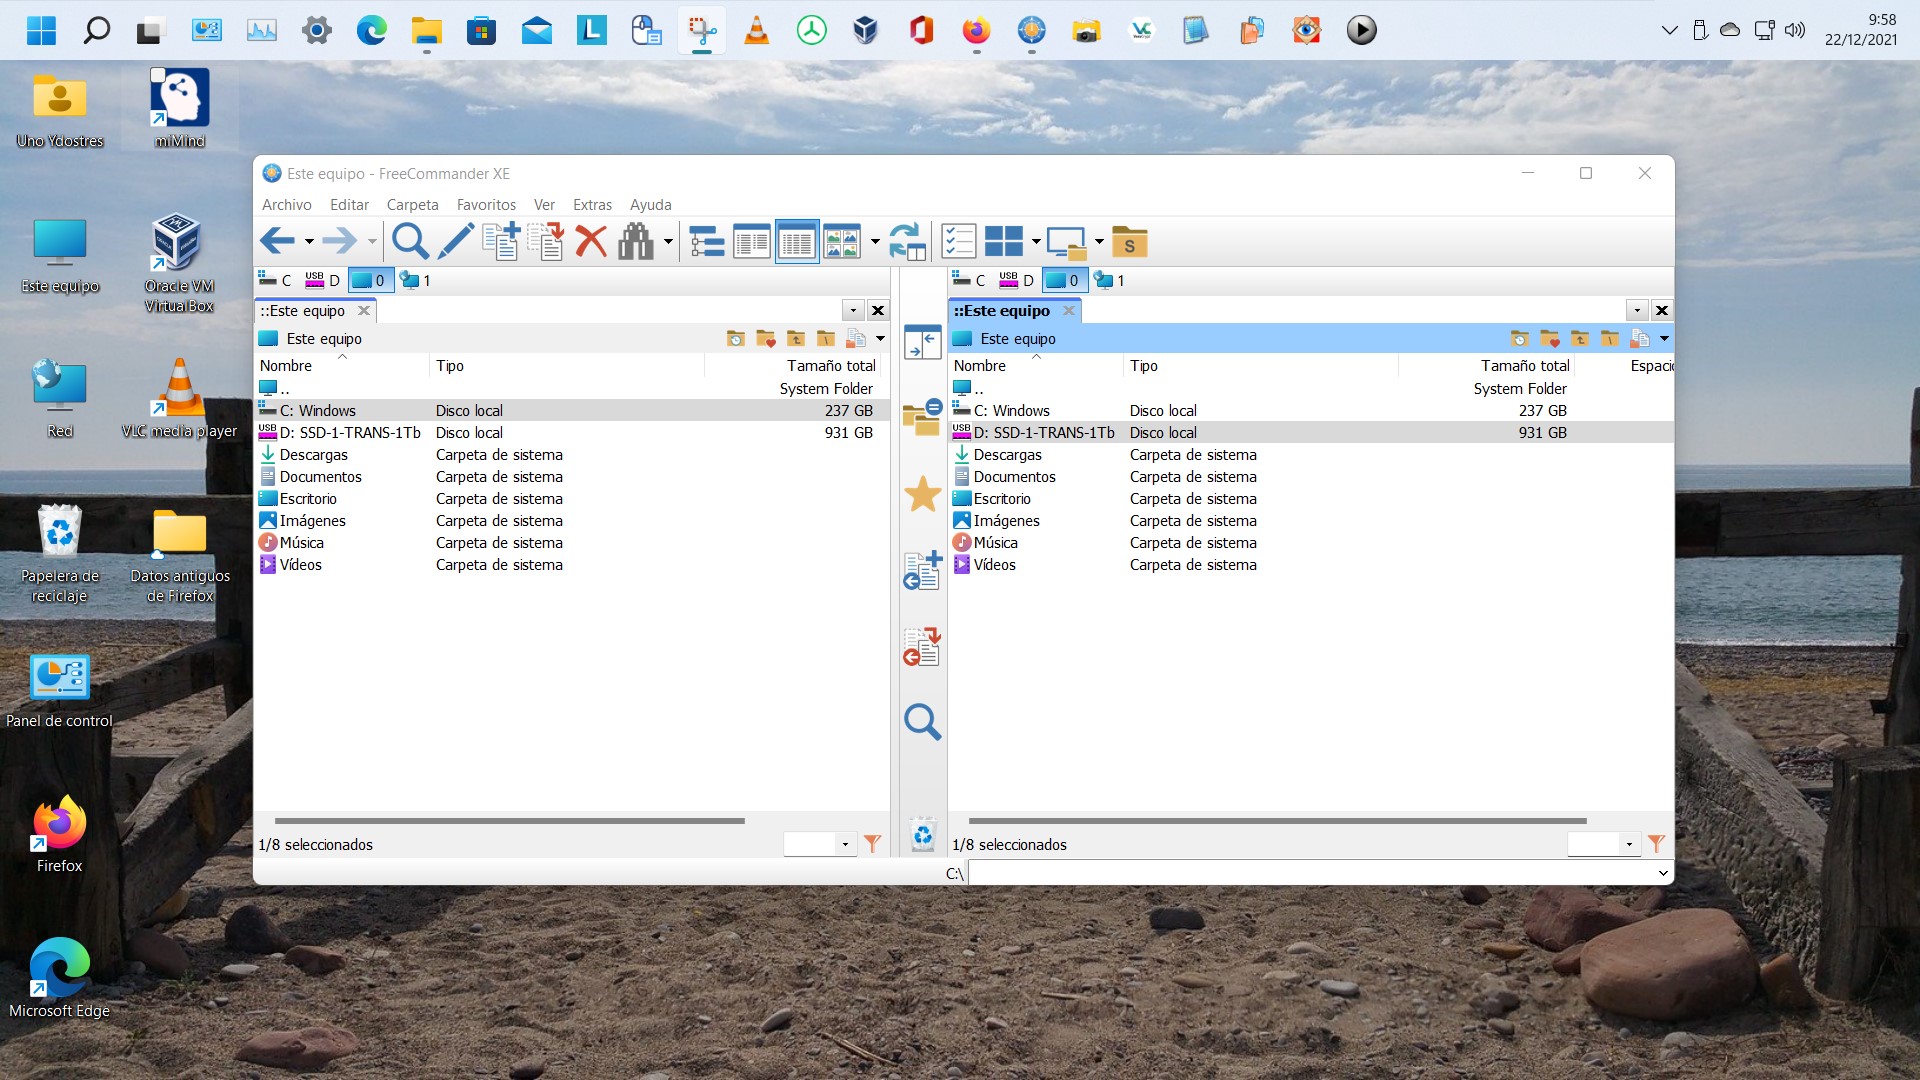1920x1080 pixels.
Task: Expand the back history dropdown arrow
Action: click(309, 241)
